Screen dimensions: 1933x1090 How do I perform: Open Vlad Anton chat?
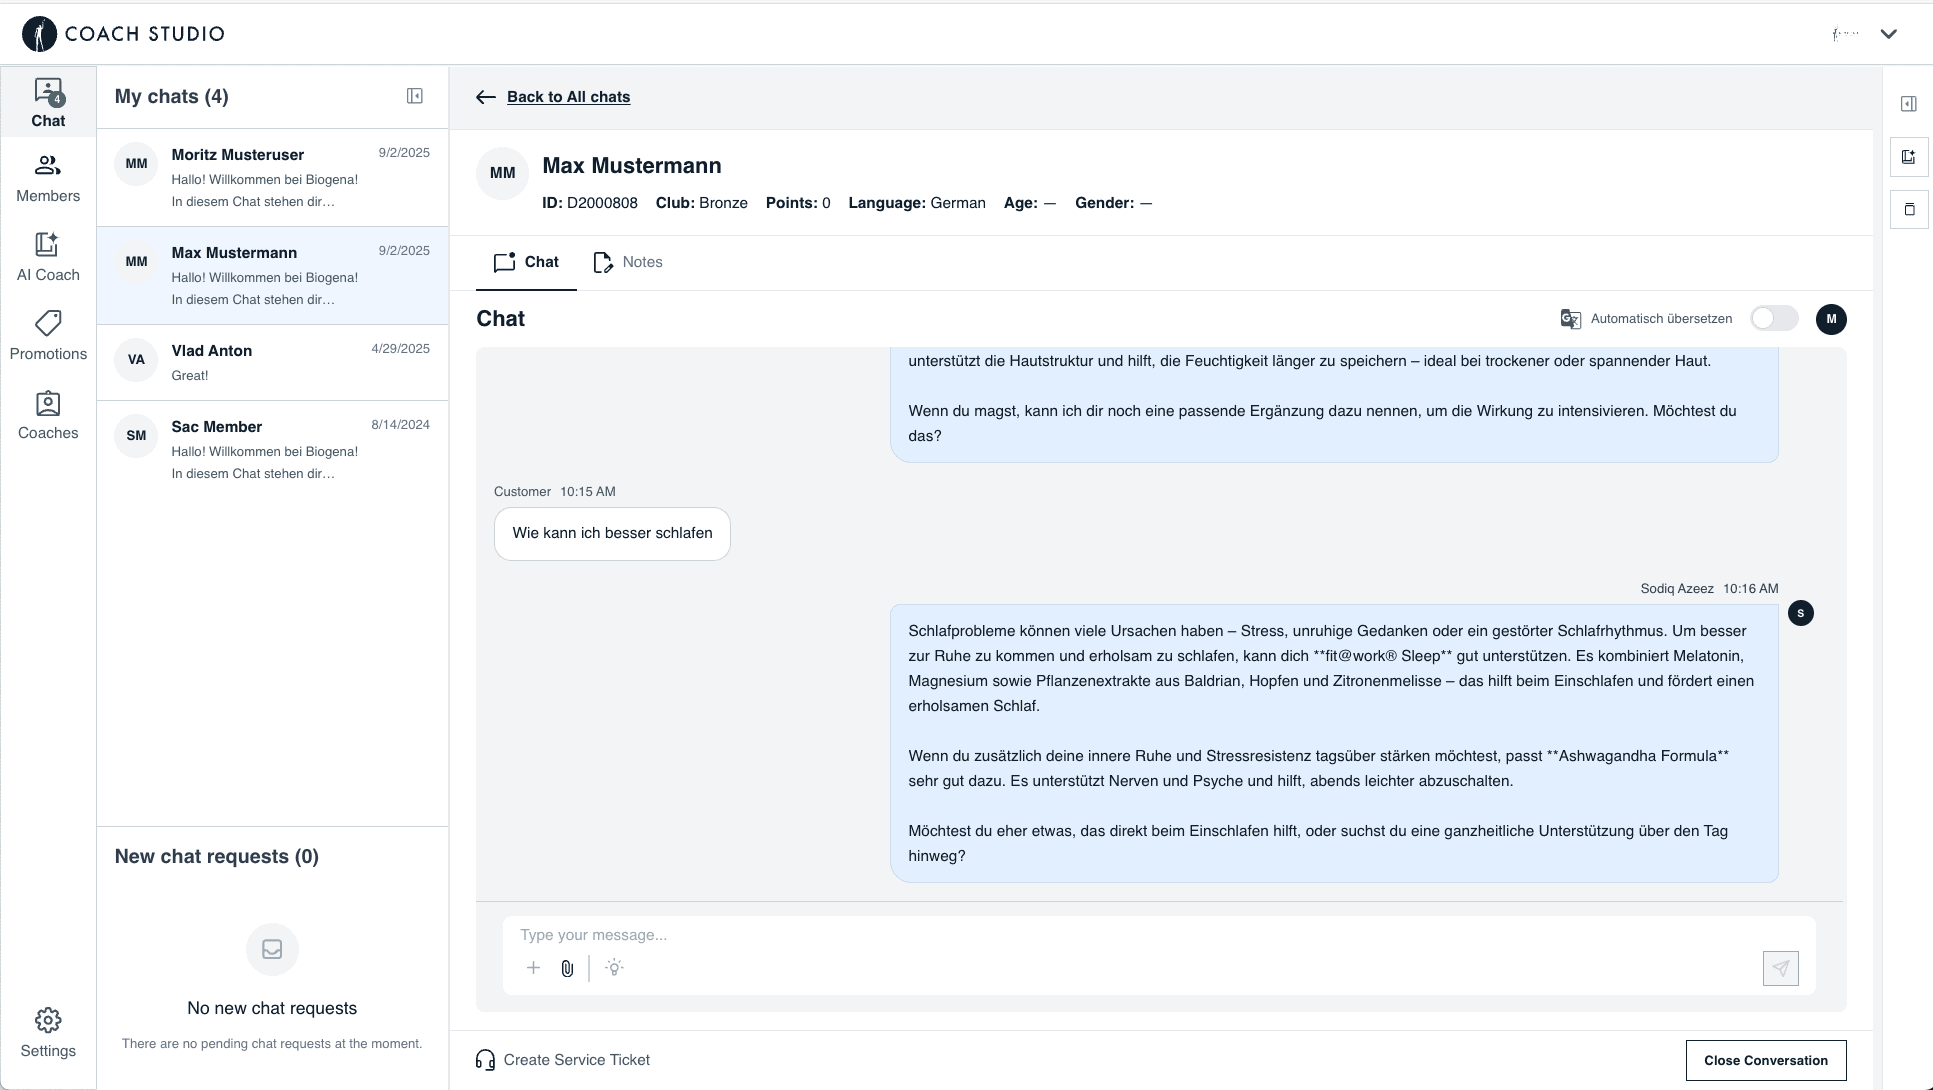272,362
